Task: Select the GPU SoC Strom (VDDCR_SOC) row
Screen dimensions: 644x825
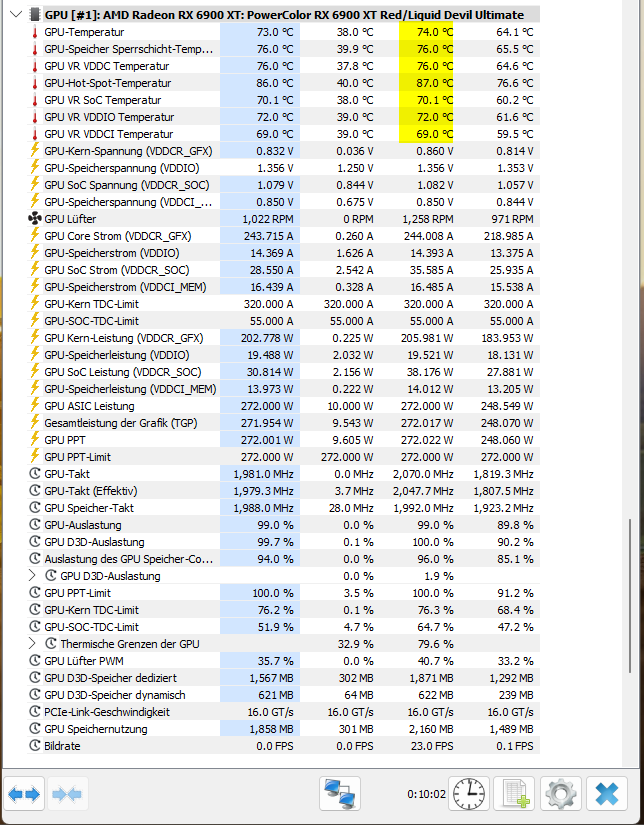Action: (283, 270)
